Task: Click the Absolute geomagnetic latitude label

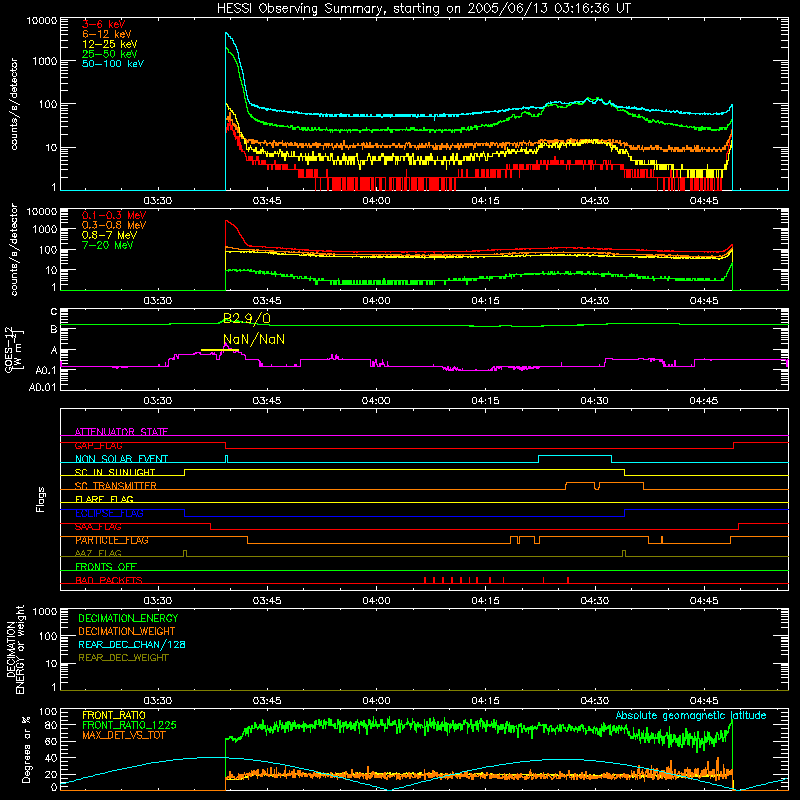Action: point(691,716)
